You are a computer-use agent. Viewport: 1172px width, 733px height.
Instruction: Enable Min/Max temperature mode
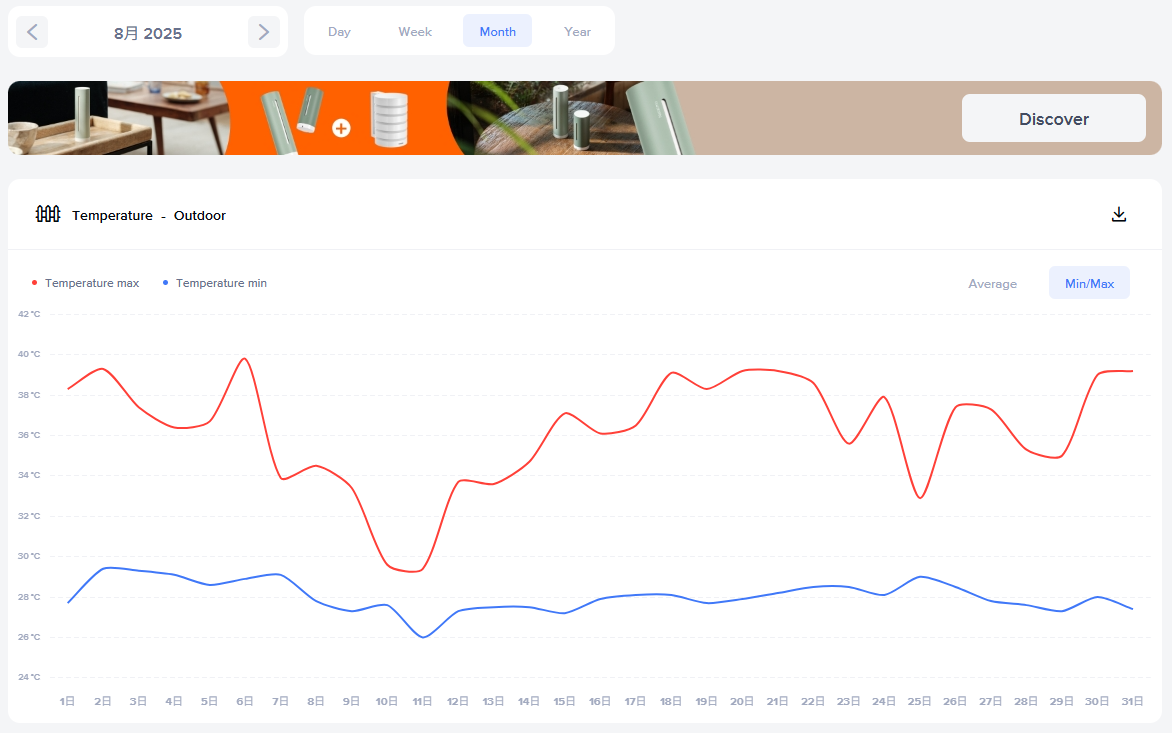click(x=1089, y=284)
